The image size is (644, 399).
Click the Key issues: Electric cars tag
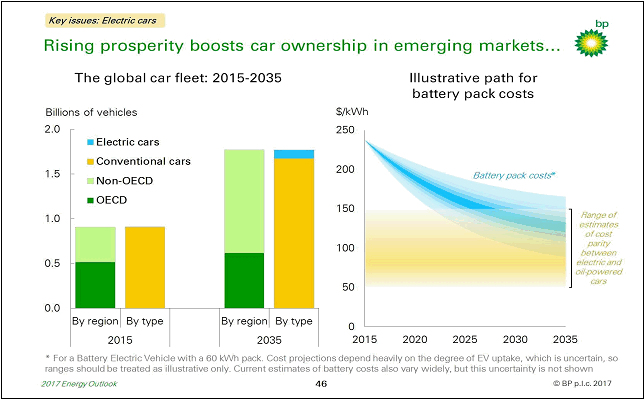[x=105, y=21]
